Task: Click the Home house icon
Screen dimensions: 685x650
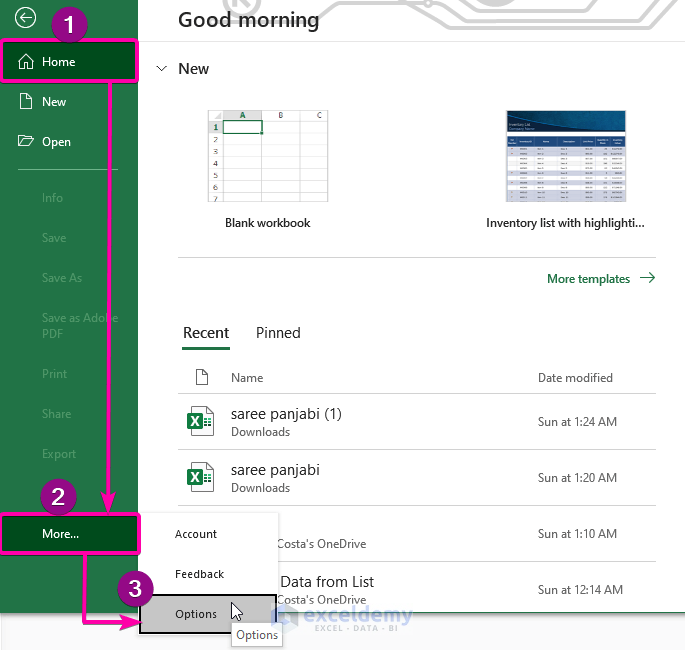Action: click(x=27, y=62)
